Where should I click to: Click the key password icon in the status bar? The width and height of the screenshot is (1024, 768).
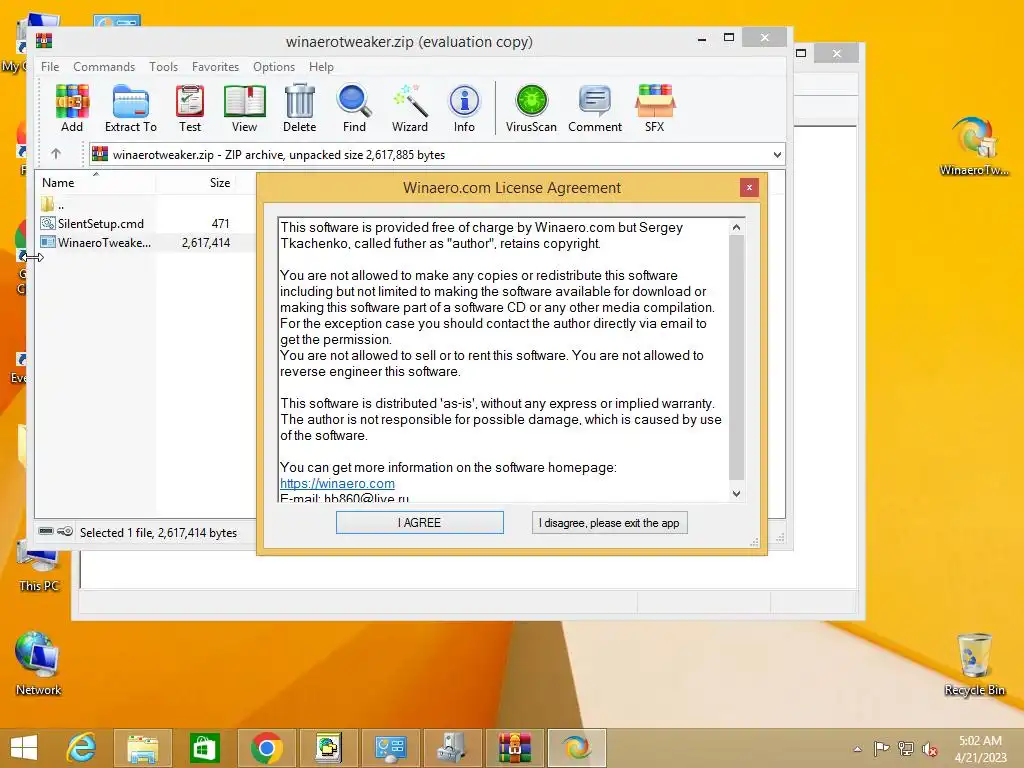(65, 532)
